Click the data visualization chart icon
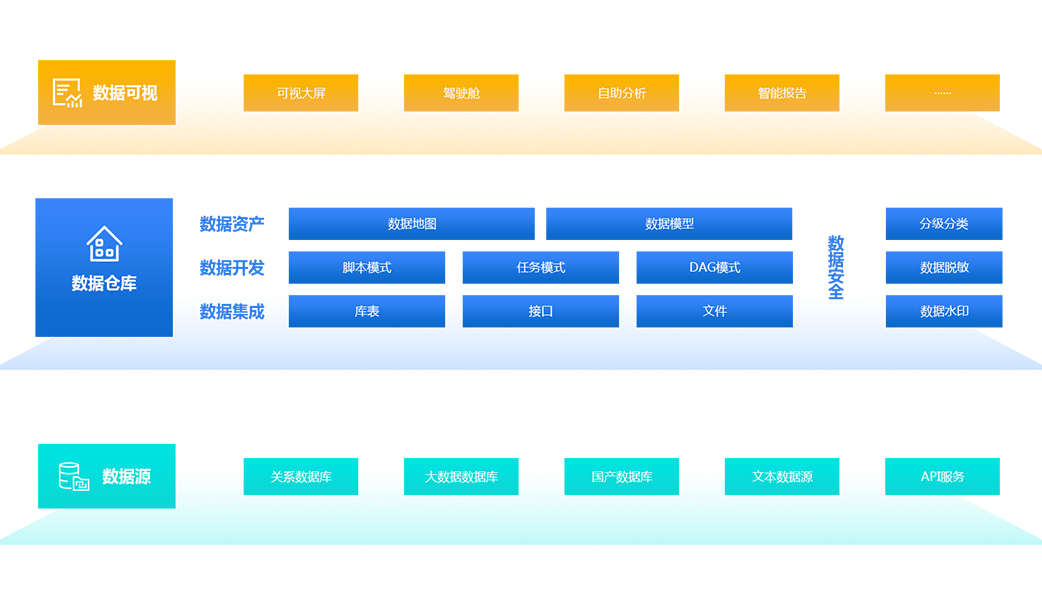This screenshot has height=604, width=1042. coord(68,93)
